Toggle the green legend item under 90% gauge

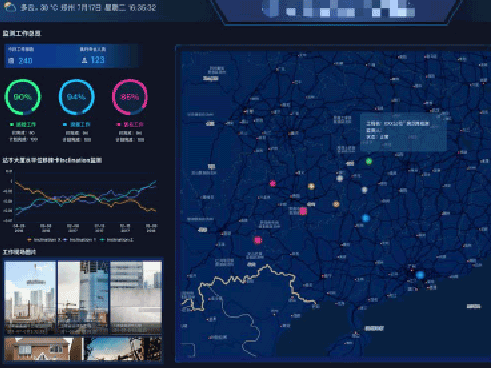[x=23, y=124]
